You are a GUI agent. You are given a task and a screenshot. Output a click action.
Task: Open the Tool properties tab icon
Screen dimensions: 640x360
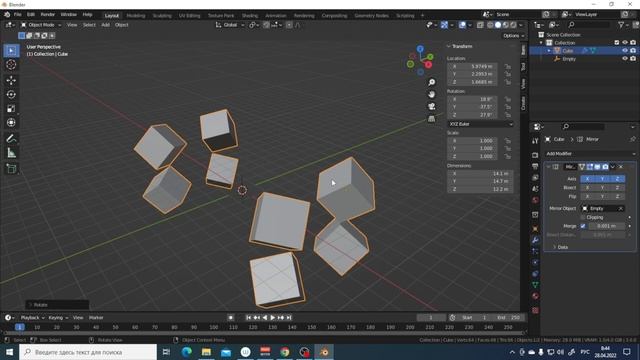[535, 141]
